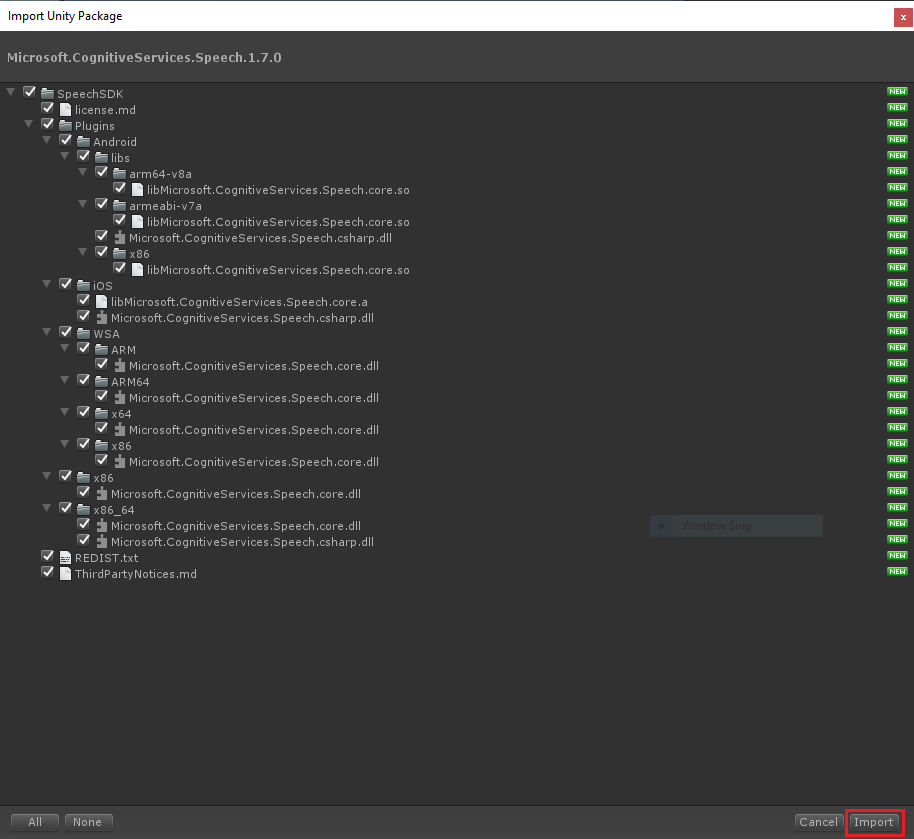The width and height of the screenshot is (914, 839).
Task: Collapse the WSA folder
Action: (x=47, y=332)
